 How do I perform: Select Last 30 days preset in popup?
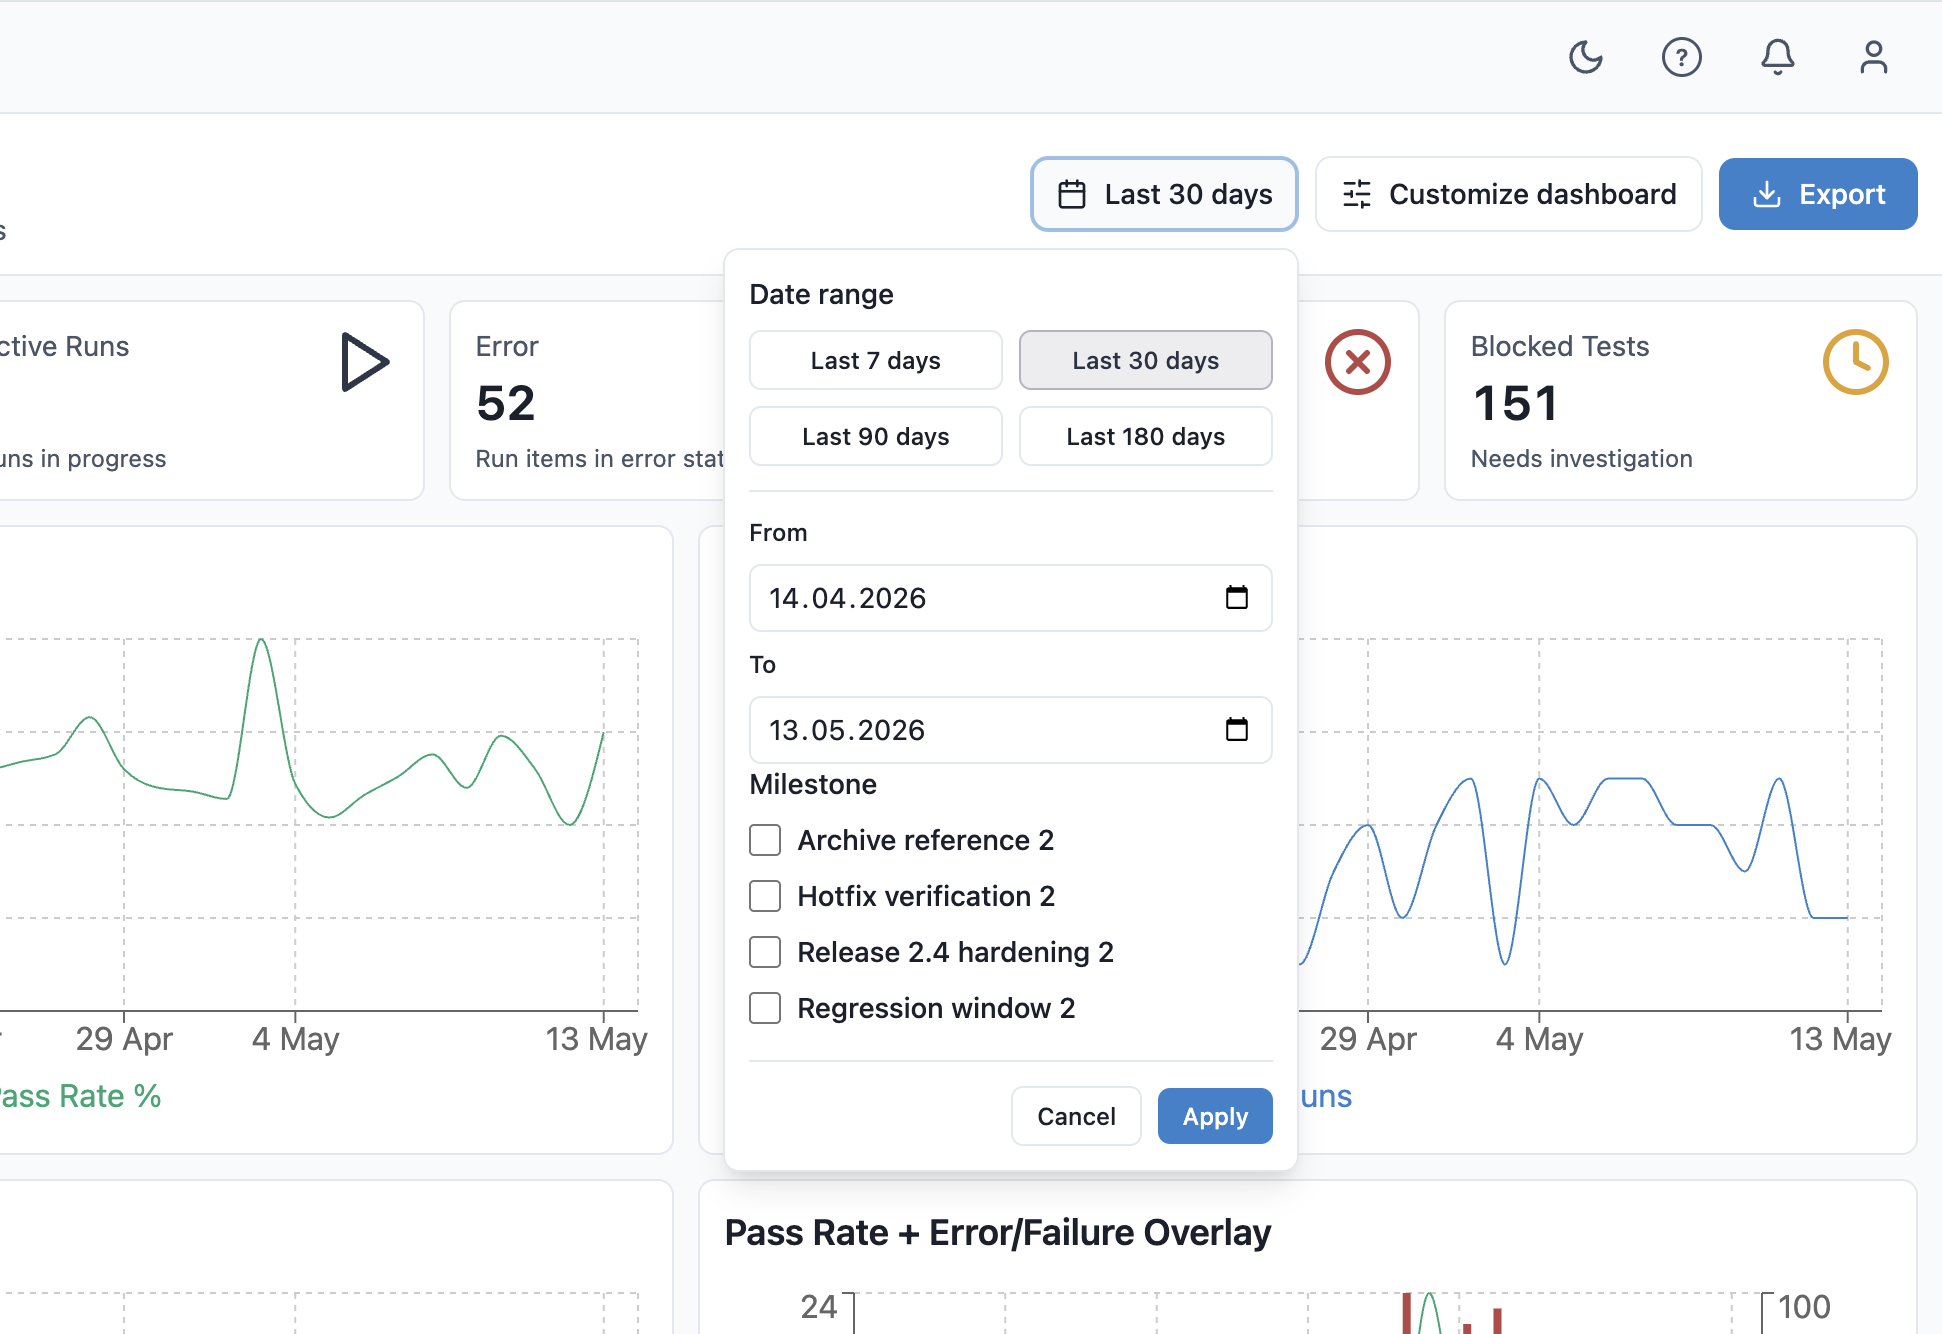click(x=1146, y=360)
